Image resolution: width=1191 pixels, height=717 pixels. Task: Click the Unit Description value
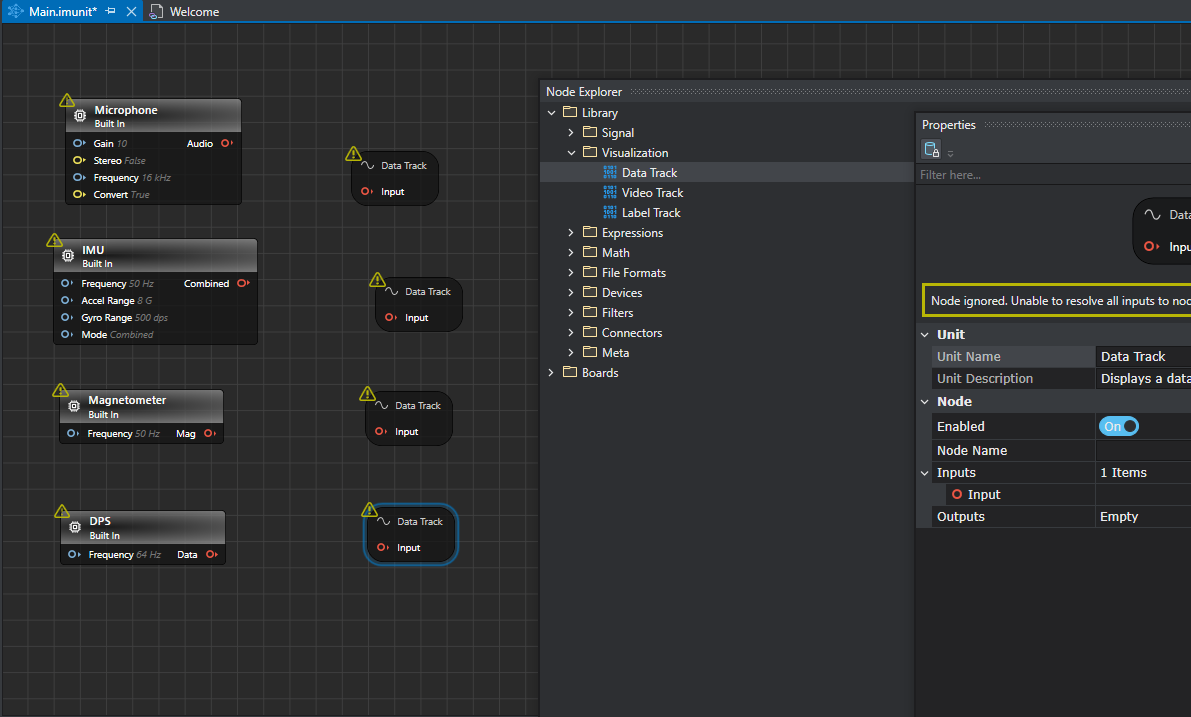pyautogui.click(x=1144, y=378)
